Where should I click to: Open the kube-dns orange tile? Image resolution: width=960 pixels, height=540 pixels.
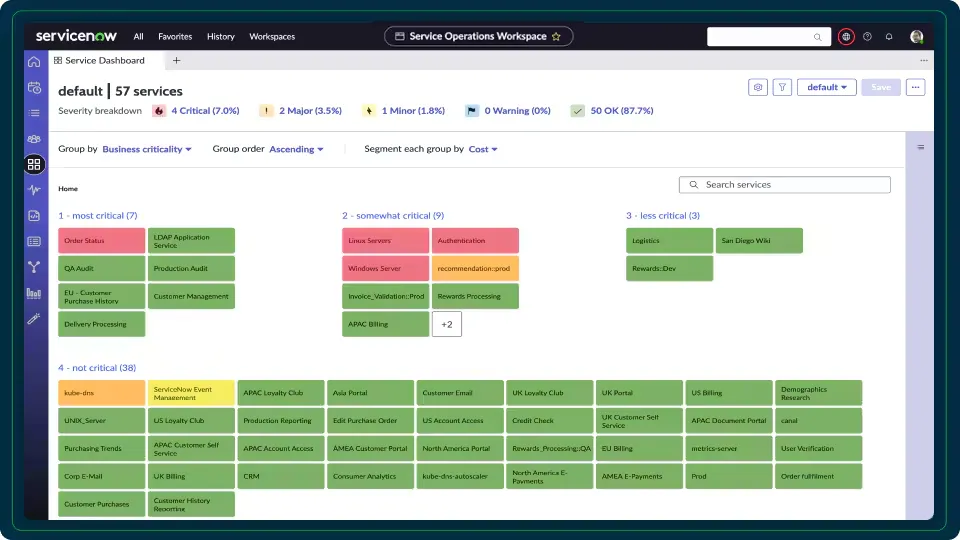(x=102, y=393)
